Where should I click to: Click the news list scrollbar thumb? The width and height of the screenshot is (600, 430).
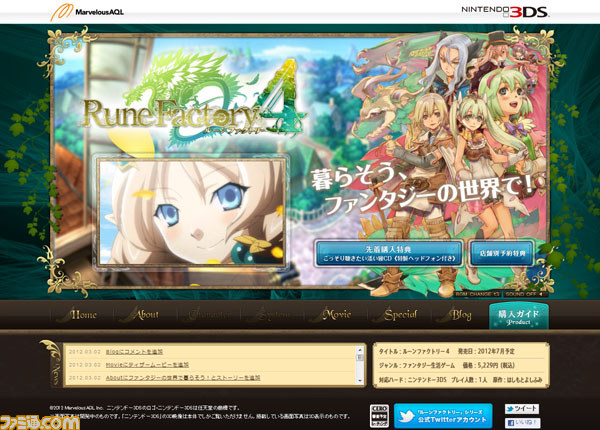(x=360, y=358)
